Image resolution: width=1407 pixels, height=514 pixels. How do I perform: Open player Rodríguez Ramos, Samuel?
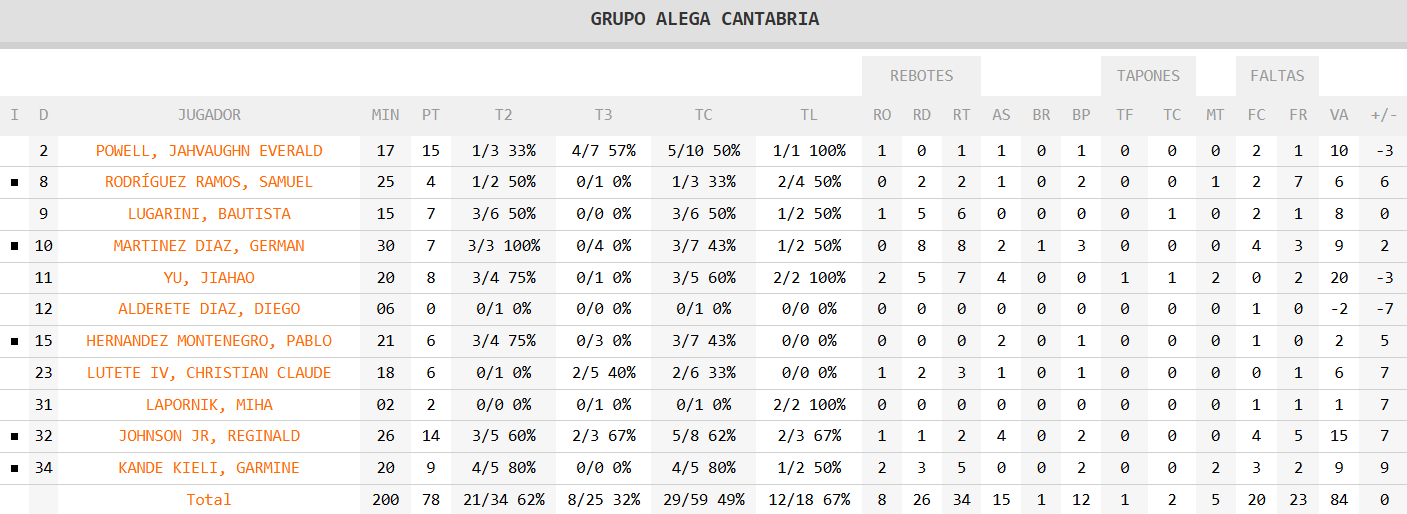209,182
